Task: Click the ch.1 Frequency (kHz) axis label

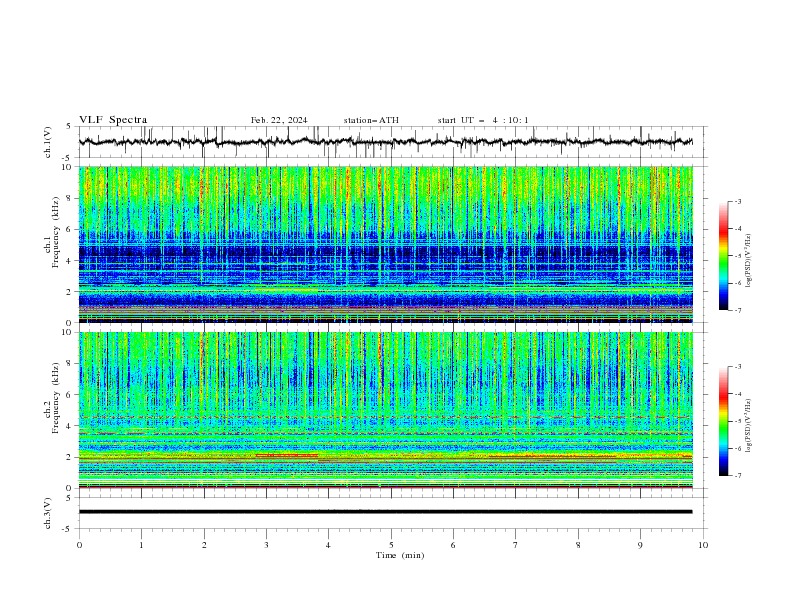Action: pos(52,244)
